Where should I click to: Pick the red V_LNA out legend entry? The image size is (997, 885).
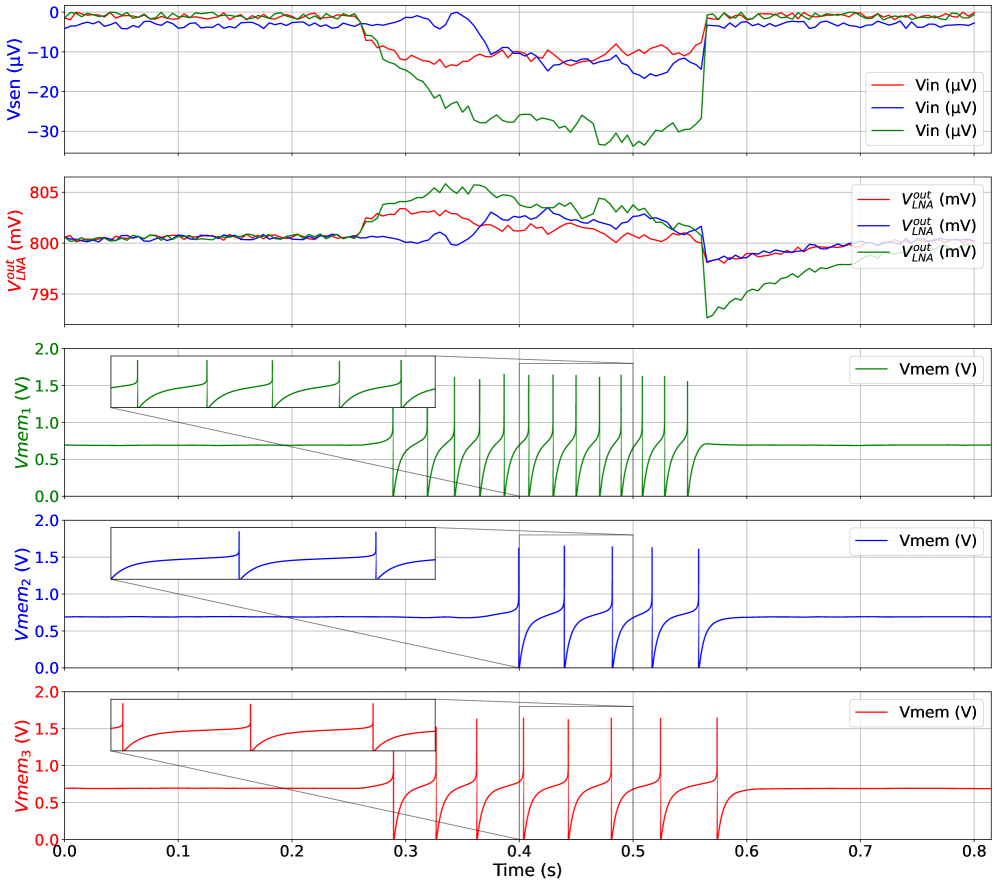917,199
